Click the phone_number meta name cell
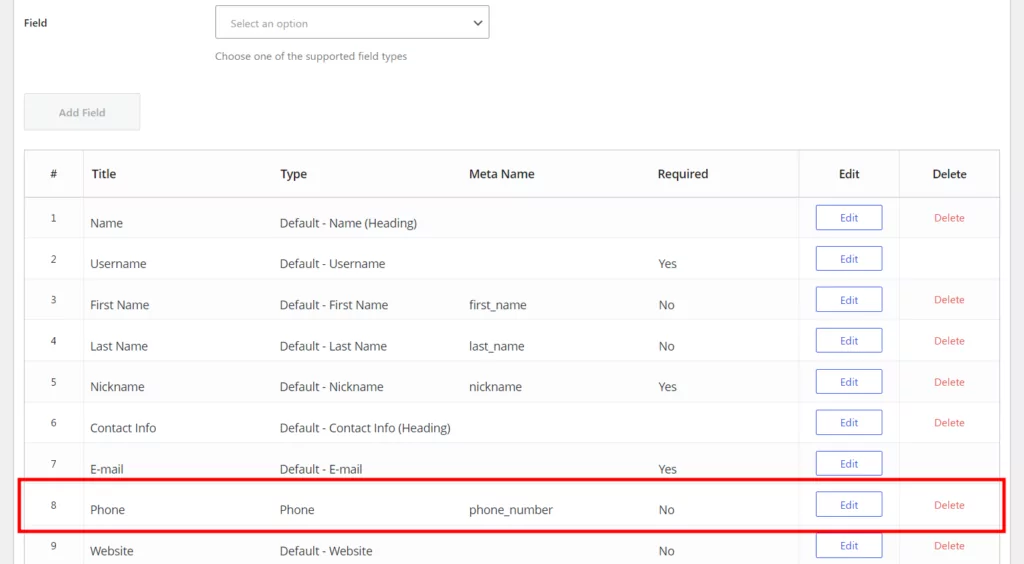The height and width of the screenshot is (564, 1024). [510, 510]
